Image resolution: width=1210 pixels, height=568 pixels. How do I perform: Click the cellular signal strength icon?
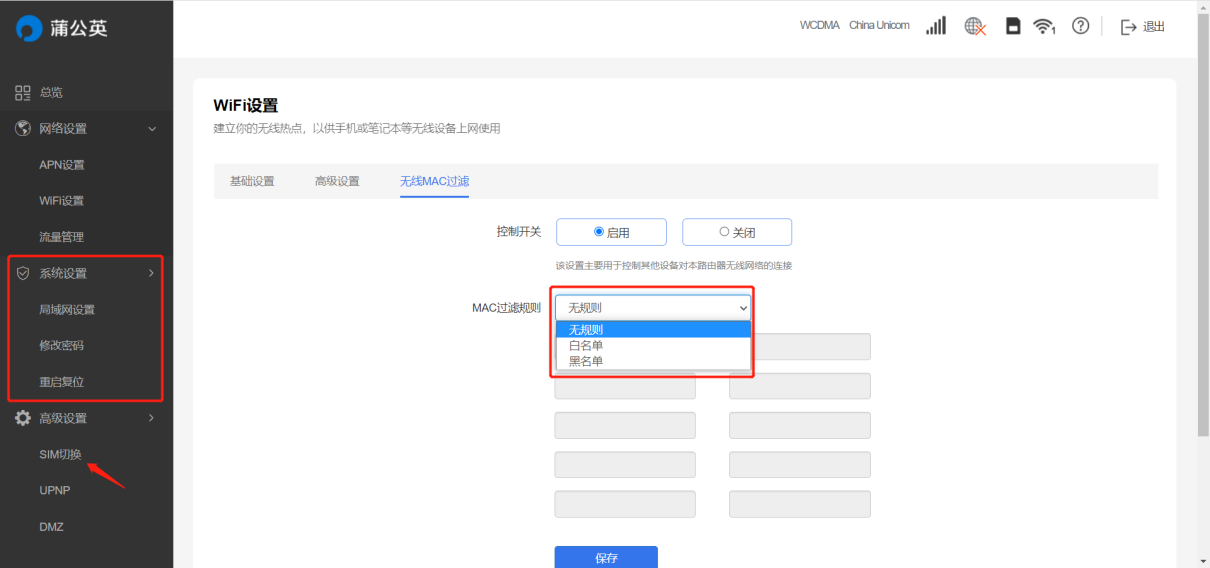936,26
